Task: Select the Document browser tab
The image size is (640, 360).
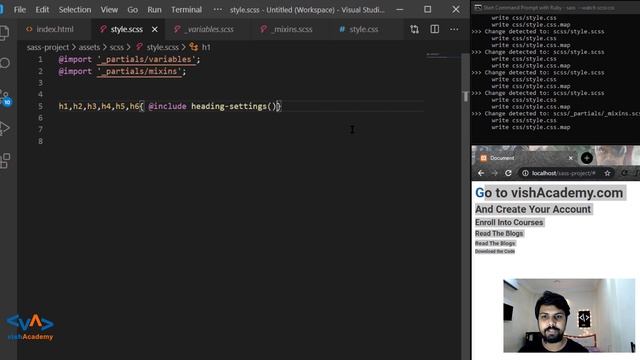Action: (x=527, y=158)
